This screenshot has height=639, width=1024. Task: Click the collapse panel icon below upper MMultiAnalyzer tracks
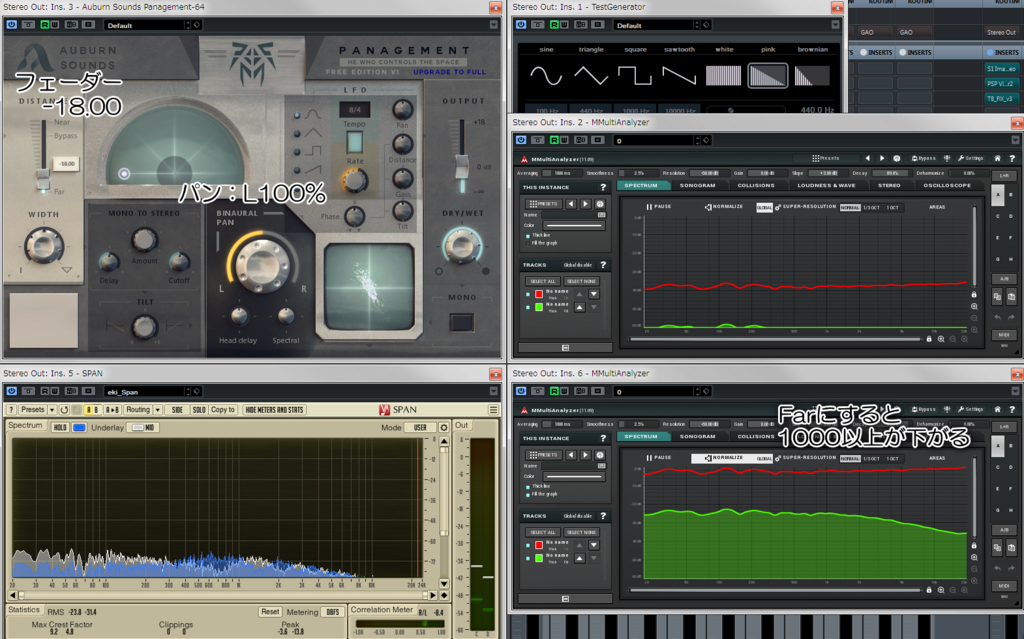566,348
